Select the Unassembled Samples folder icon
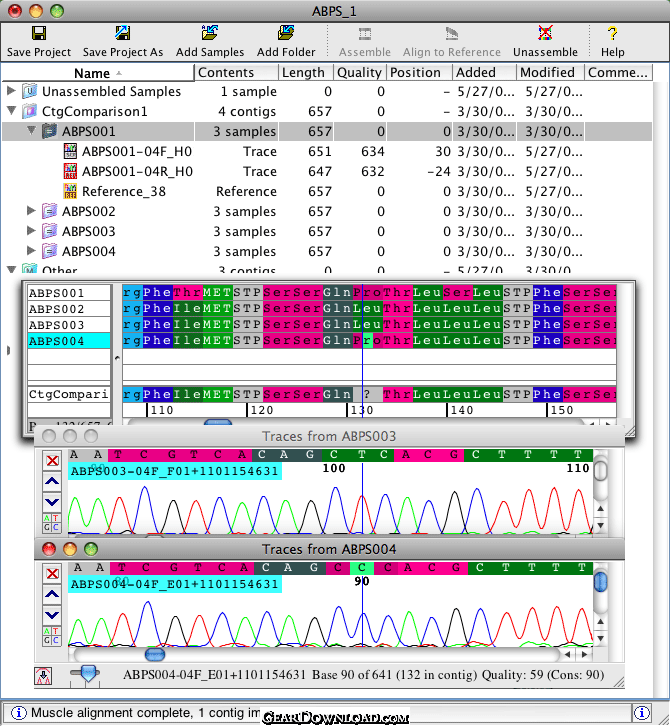 30,91
